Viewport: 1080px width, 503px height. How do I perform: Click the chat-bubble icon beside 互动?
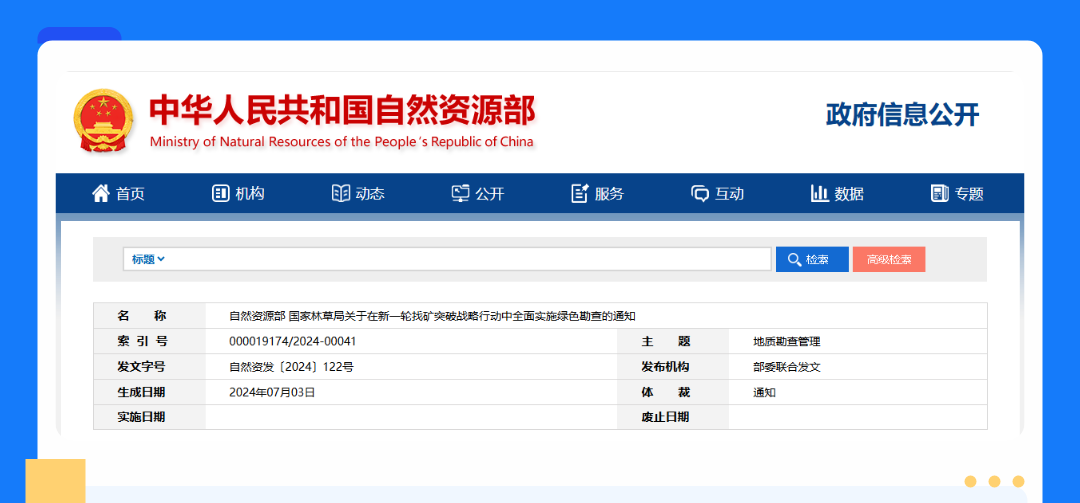pyautogui.click(x=700, y=194)
